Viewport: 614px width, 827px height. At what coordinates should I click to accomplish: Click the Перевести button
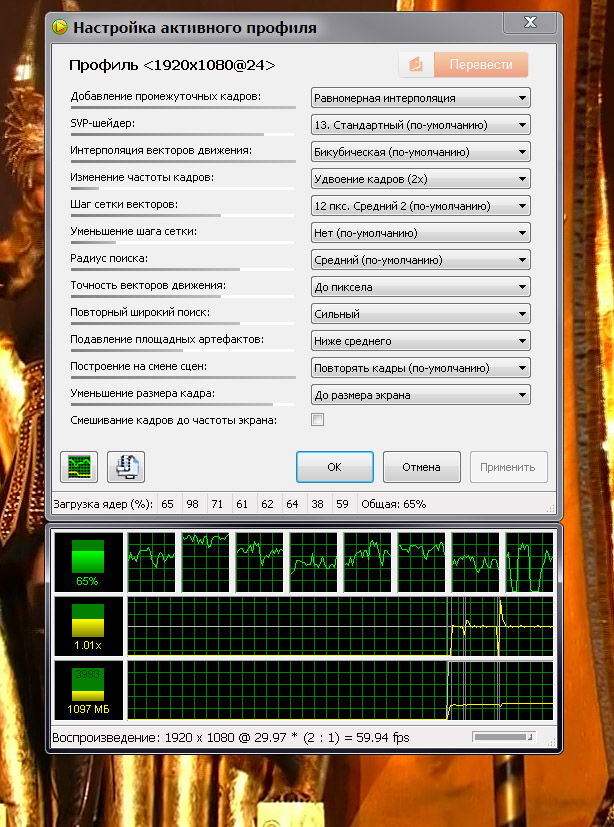(x=481, y=65)
